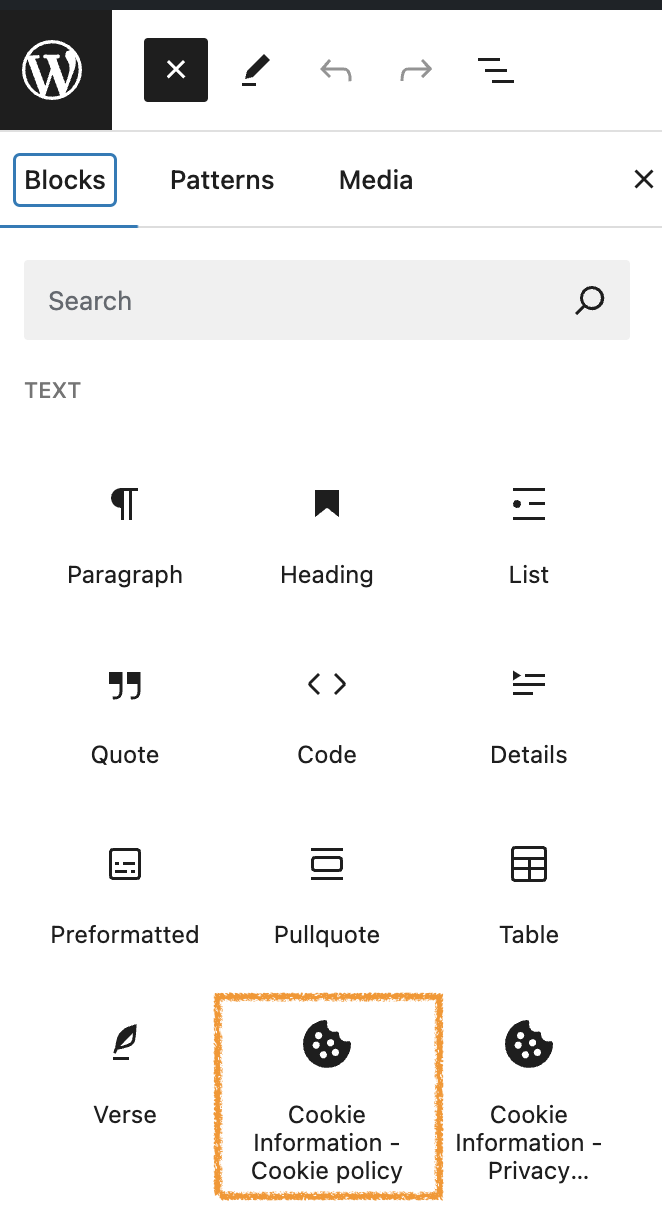This screenshot has height=1206, width=662.
Task: Switch to the Patterns tab
Action: tap(221, 180)
